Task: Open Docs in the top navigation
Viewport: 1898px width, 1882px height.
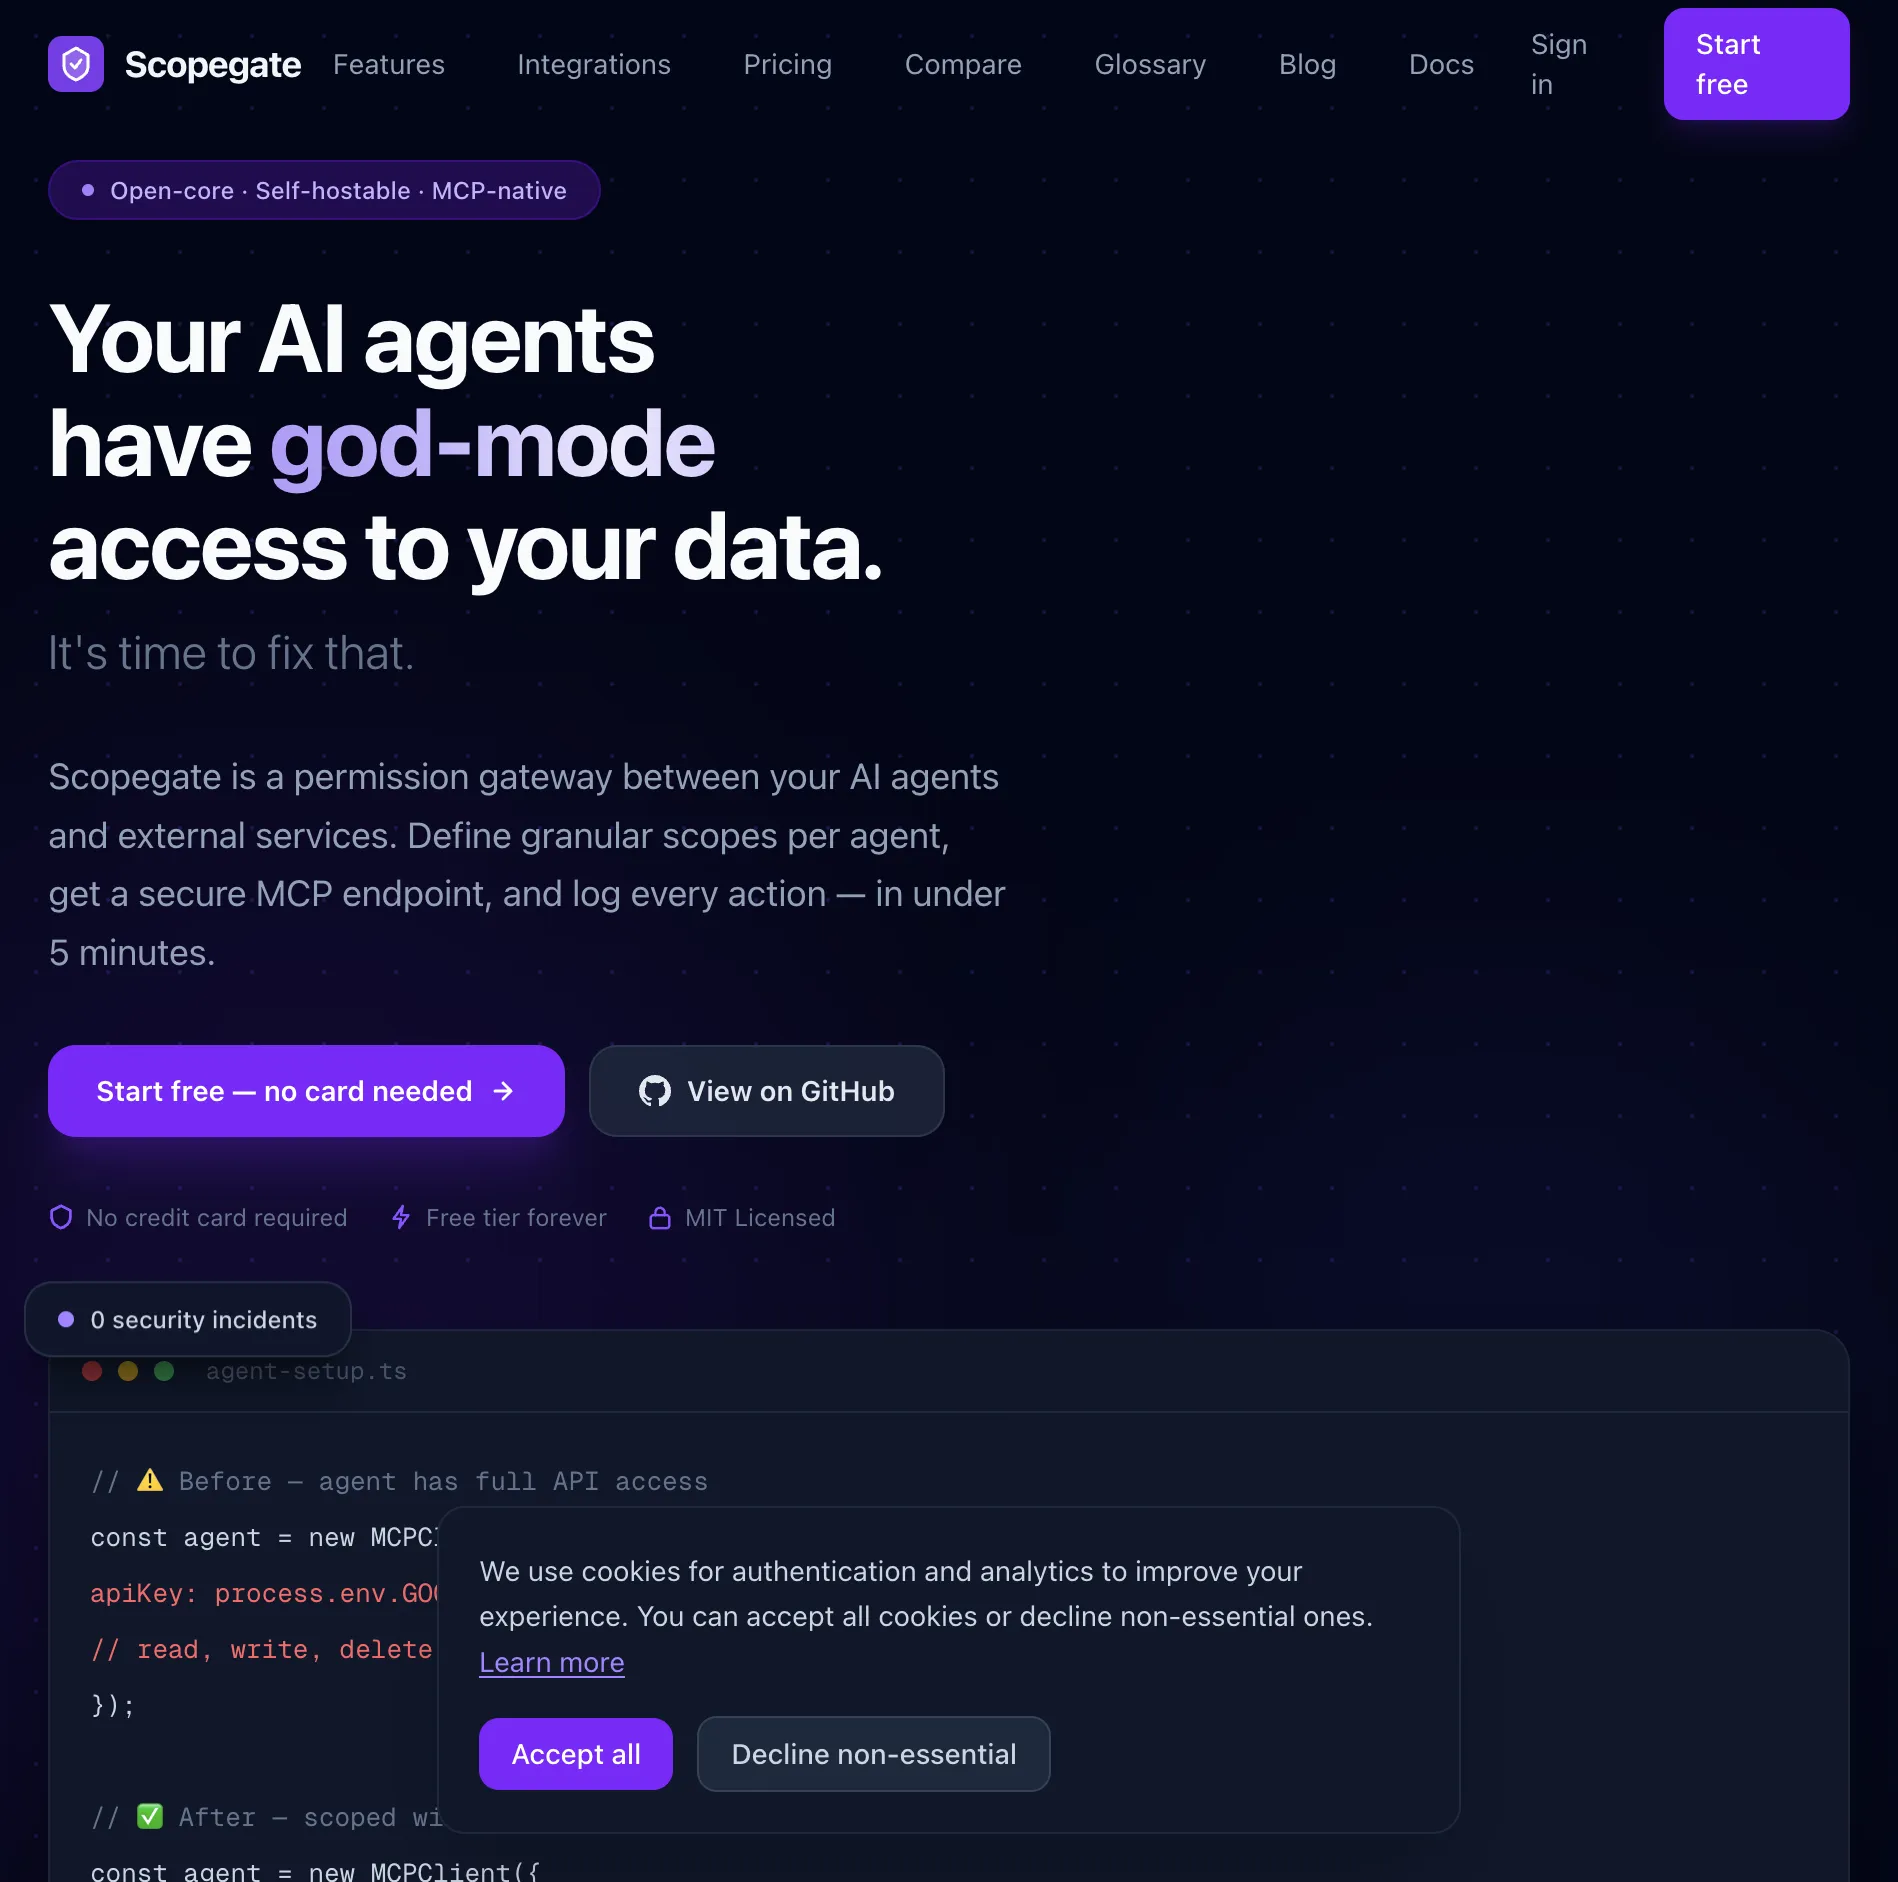Action: click(1441, 64)
